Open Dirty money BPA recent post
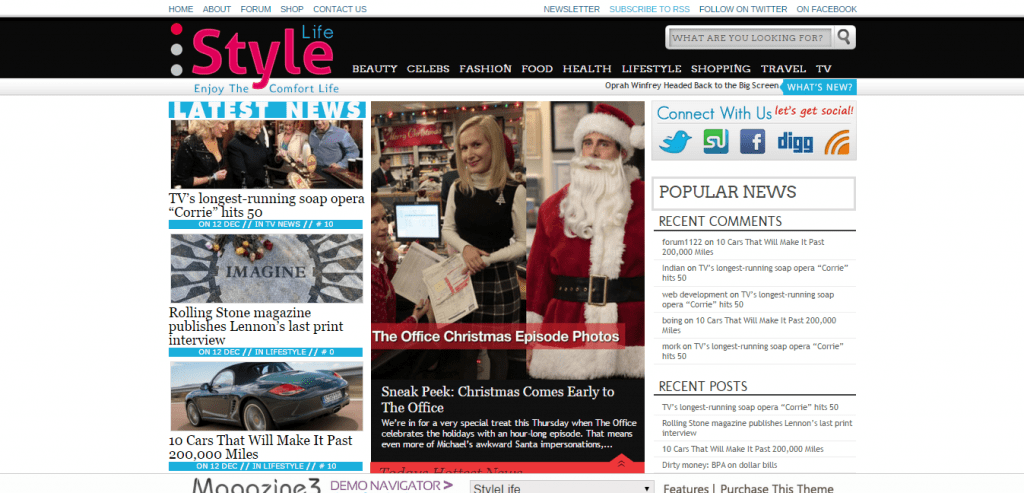The height and width of the screenshot is (493, 1024). (x=720, y=465)
